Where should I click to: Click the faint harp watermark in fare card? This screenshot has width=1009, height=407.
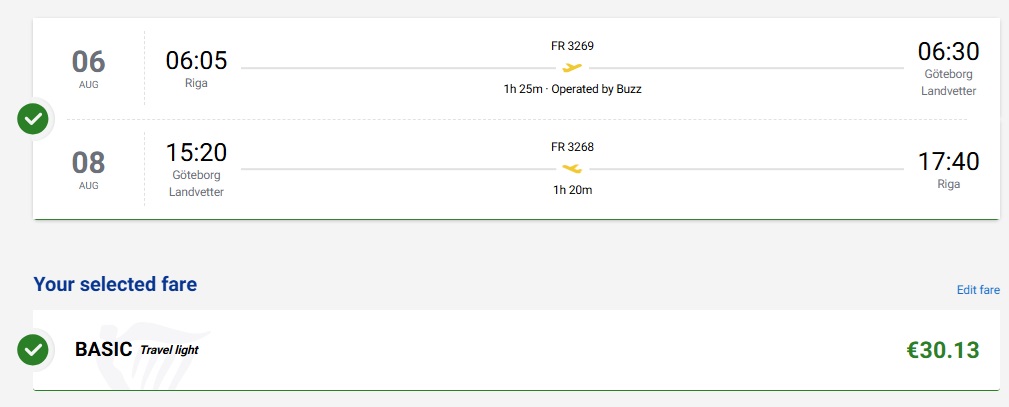[151, 359]
